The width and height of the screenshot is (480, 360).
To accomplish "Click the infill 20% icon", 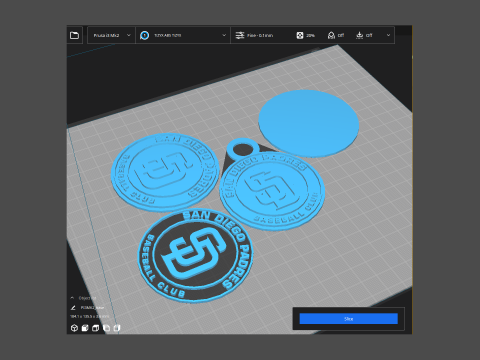I will pyautogui.click(x=300, y=35).
